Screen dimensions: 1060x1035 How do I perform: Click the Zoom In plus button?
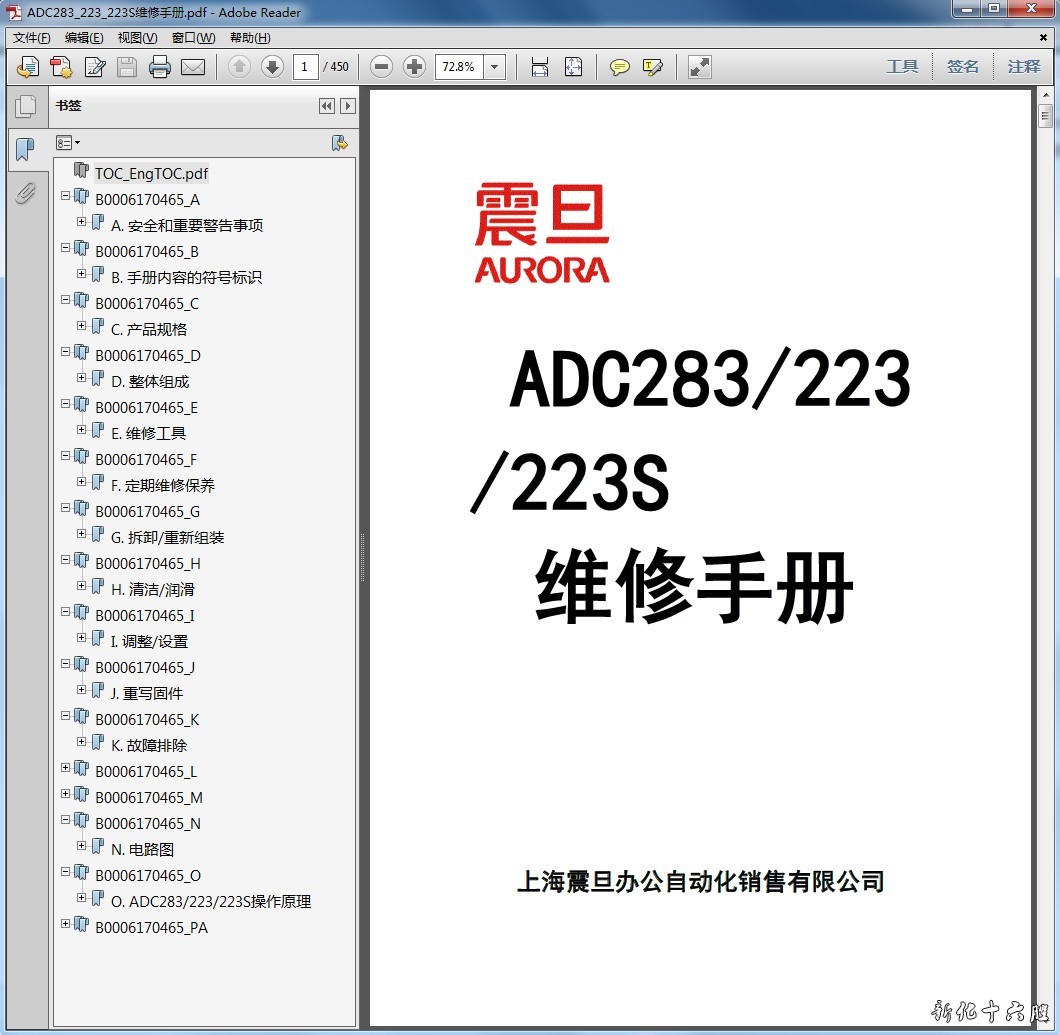pyautogui.click(x=414, y=67)
